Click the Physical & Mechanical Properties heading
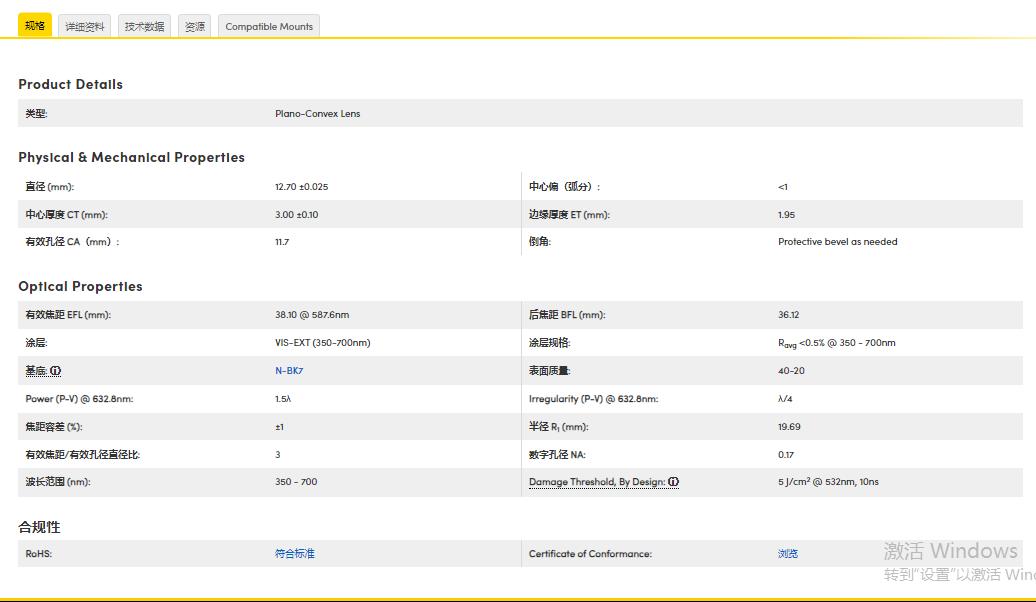Image resolution: width=1036 pixels, height=602 pixels. [x=131, y=157]
